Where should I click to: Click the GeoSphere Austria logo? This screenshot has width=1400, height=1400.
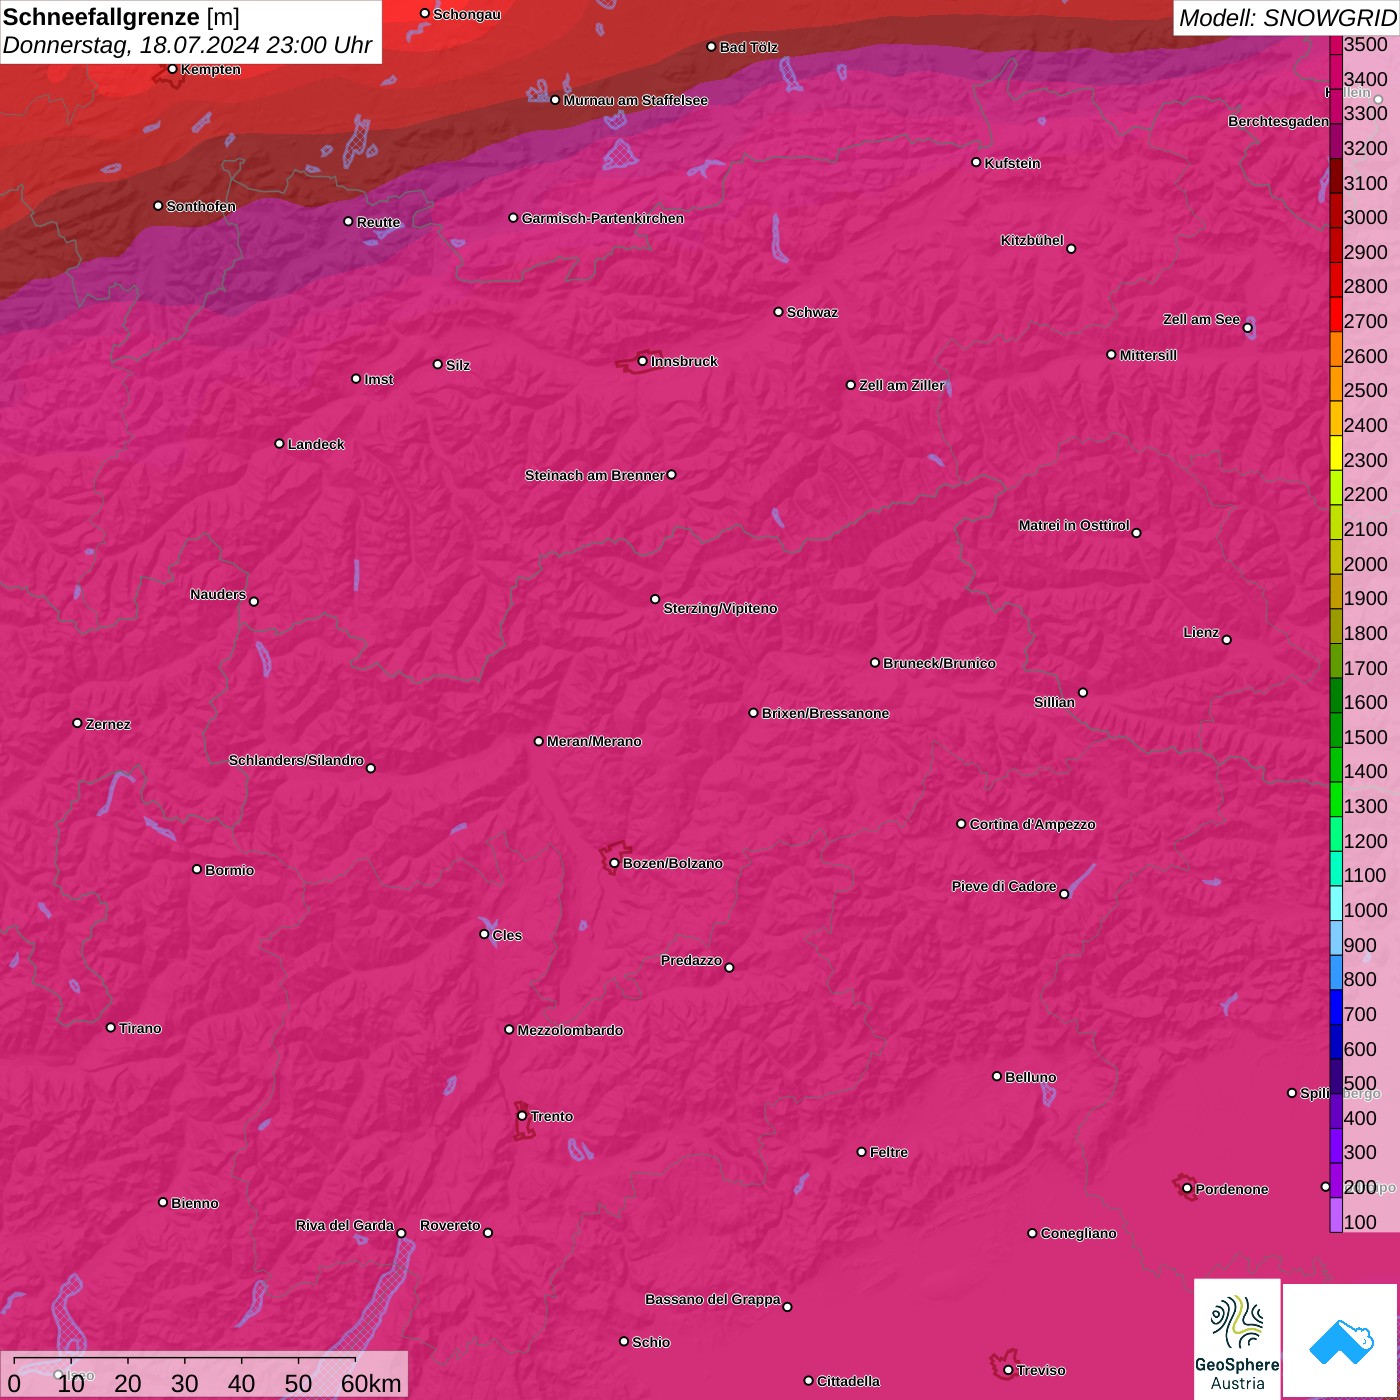point(1237,1340)
